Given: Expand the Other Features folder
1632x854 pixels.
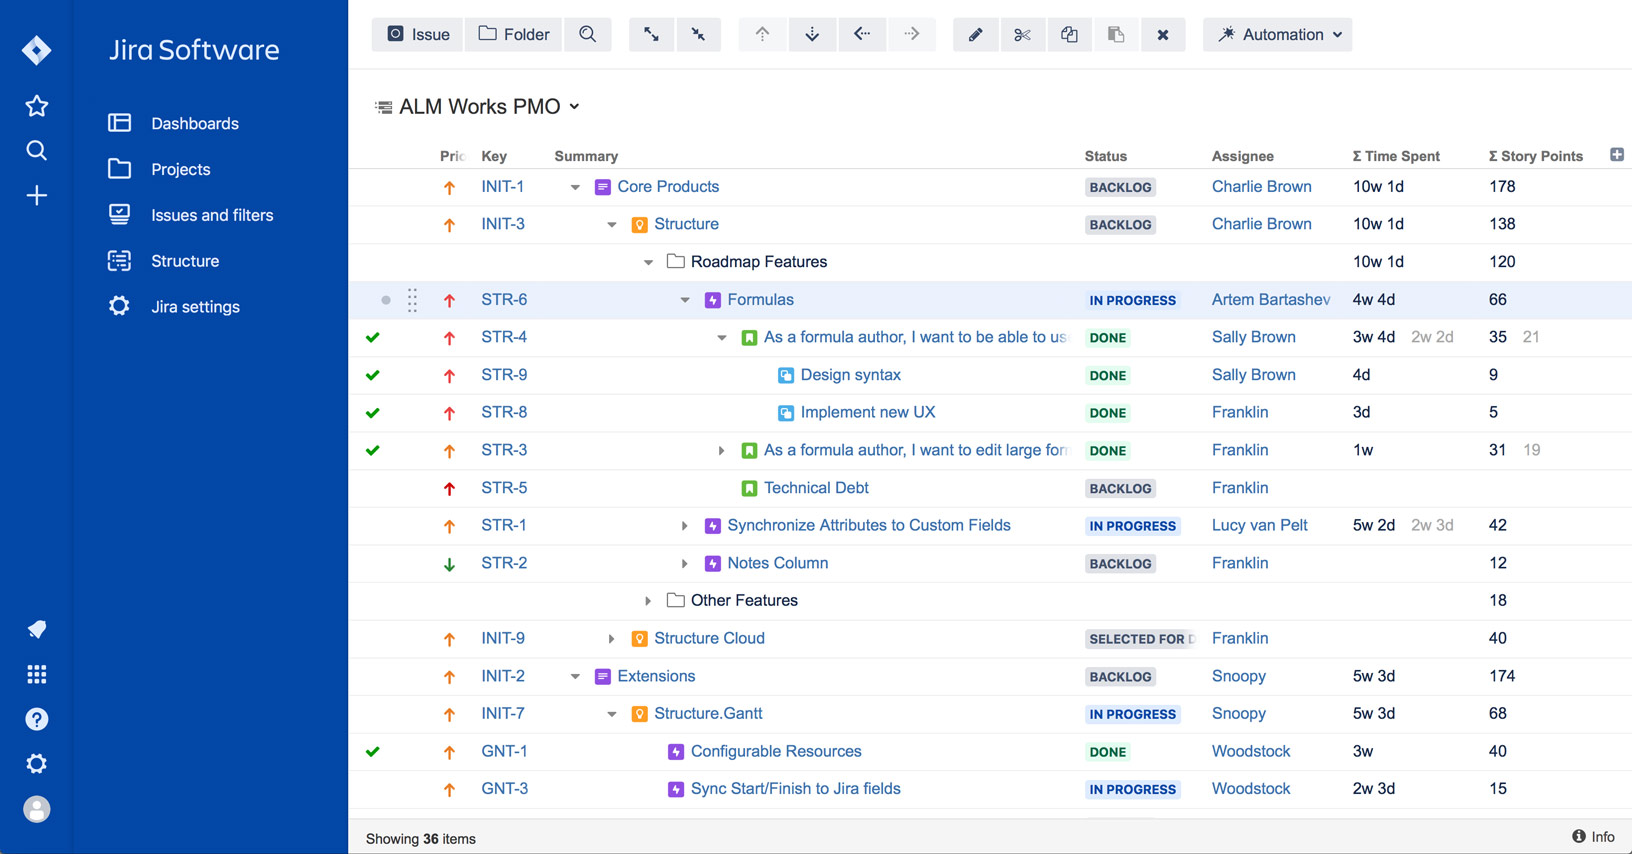Looking at the screenshot, I should pos(648,601).
